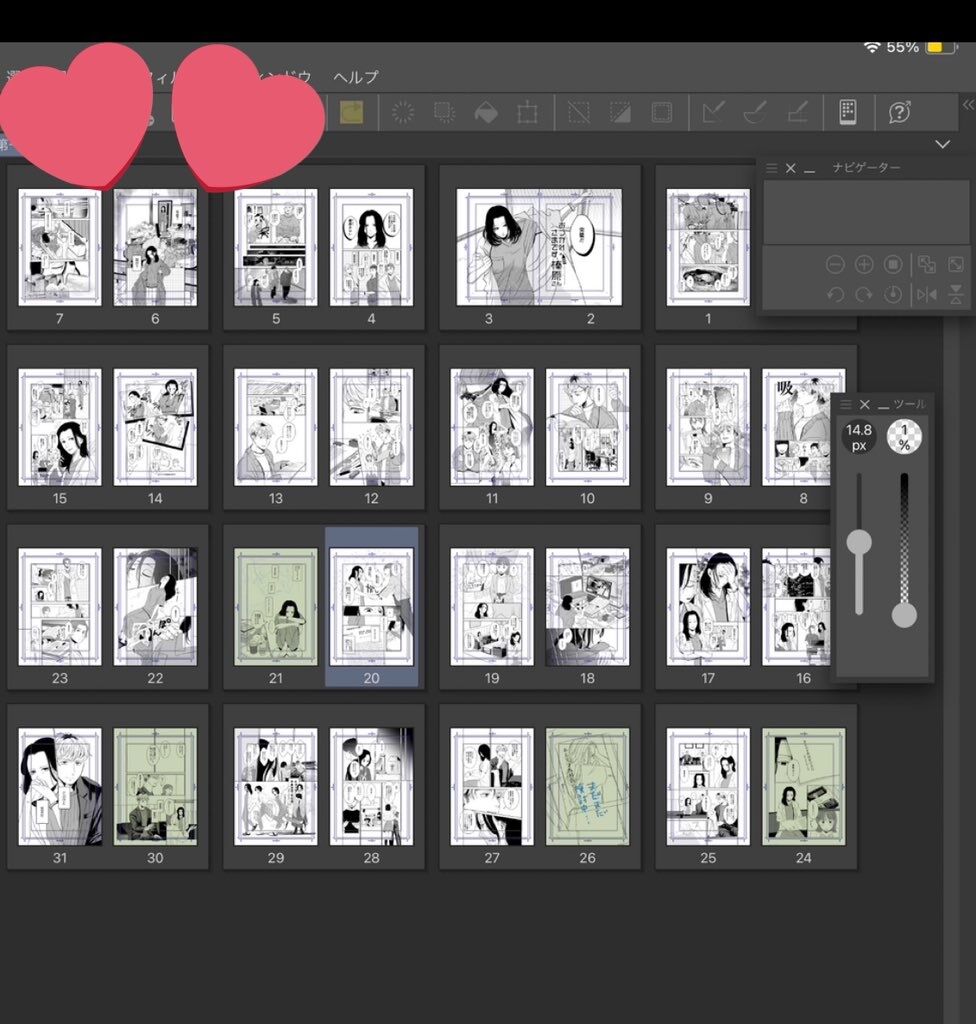Select page 29 thumbnail
The image size is (976, 1024).
click(x=276, y=786)
